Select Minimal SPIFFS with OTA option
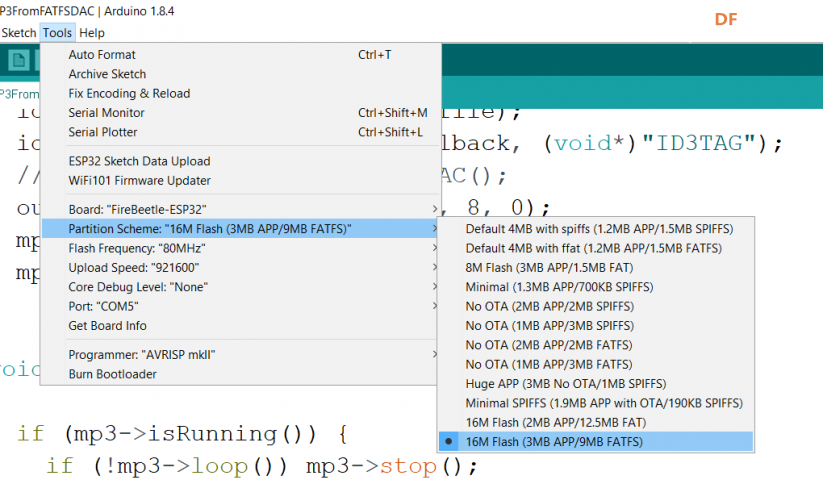 point(596,404)
